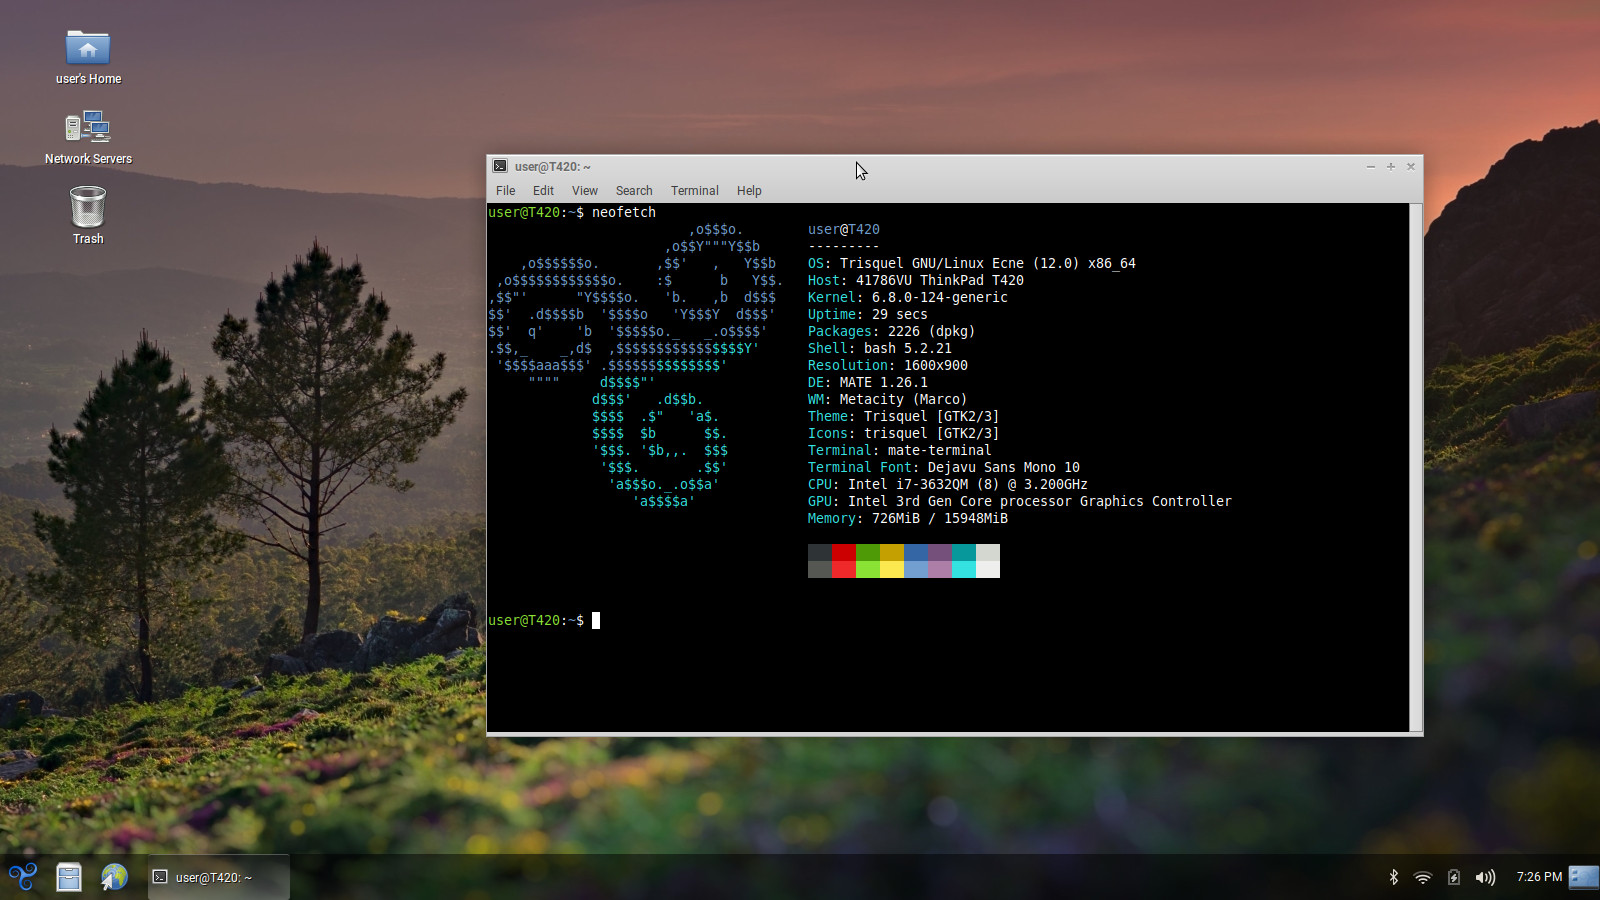Select the user@T420 terminal taskbar button
The width and height of the screenshot is (1600, 900).
click(219, 877)
